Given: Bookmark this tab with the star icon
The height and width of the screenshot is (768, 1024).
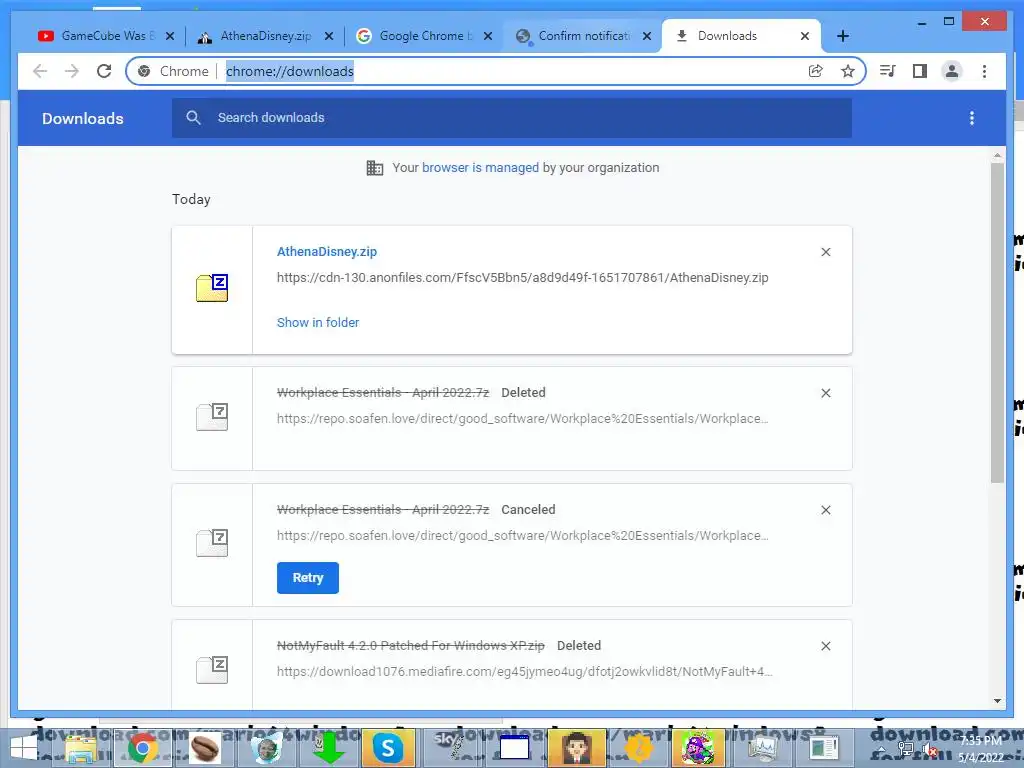Looking at the screenshot, I should 848,71.
